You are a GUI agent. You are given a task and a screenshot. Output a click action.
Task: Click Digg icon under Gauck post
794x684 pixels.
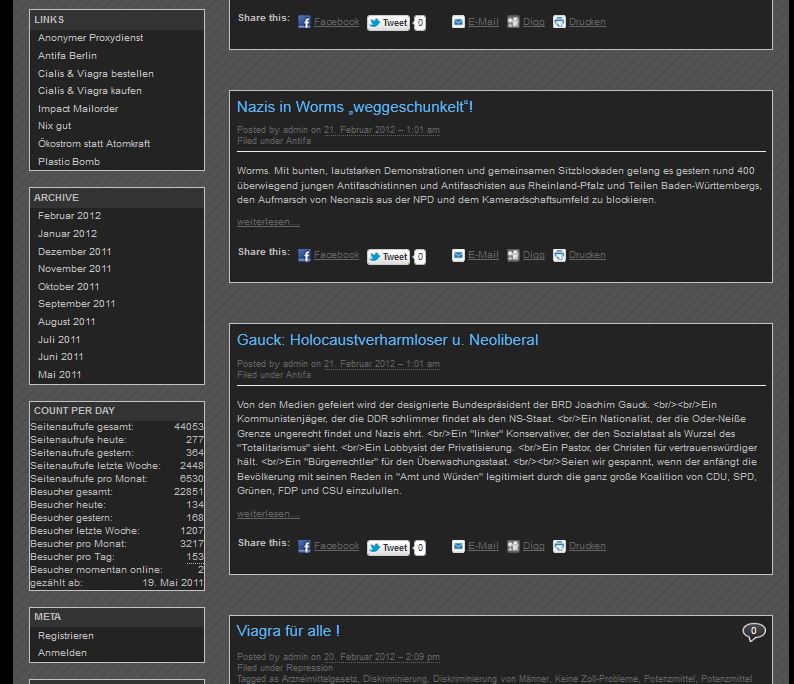[x=513, y=547]
